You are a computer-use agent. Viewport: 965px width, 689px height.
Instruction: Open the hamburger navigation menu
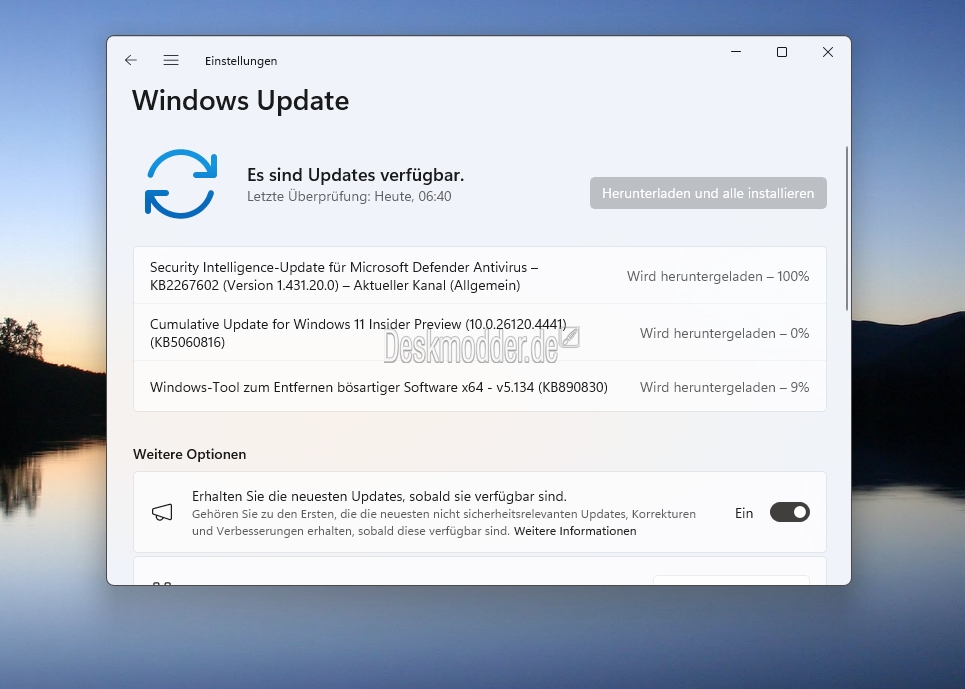click(x=171, y=60)
